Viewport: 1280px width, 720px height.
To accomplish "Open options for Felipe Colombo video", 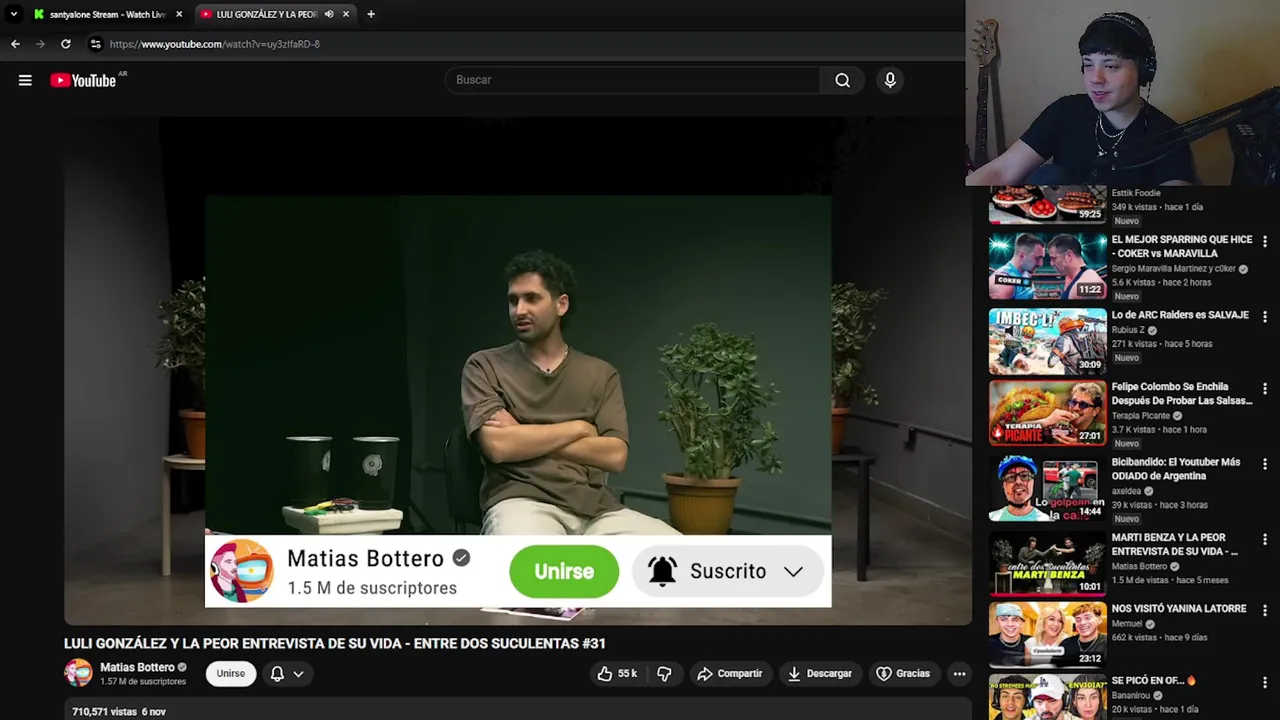I will 1265,389.
